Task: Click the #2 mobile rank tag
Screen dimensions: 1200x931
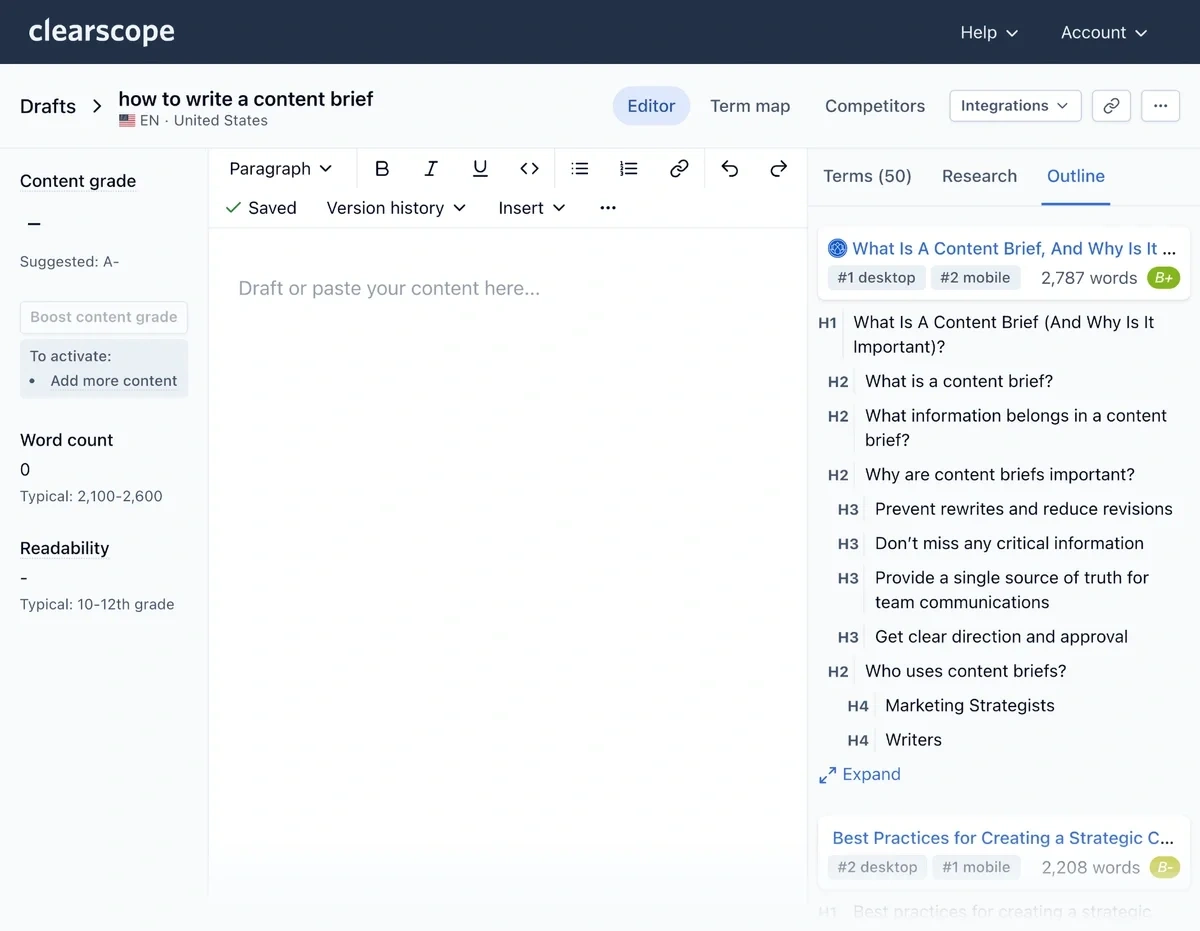Action: 976,278
